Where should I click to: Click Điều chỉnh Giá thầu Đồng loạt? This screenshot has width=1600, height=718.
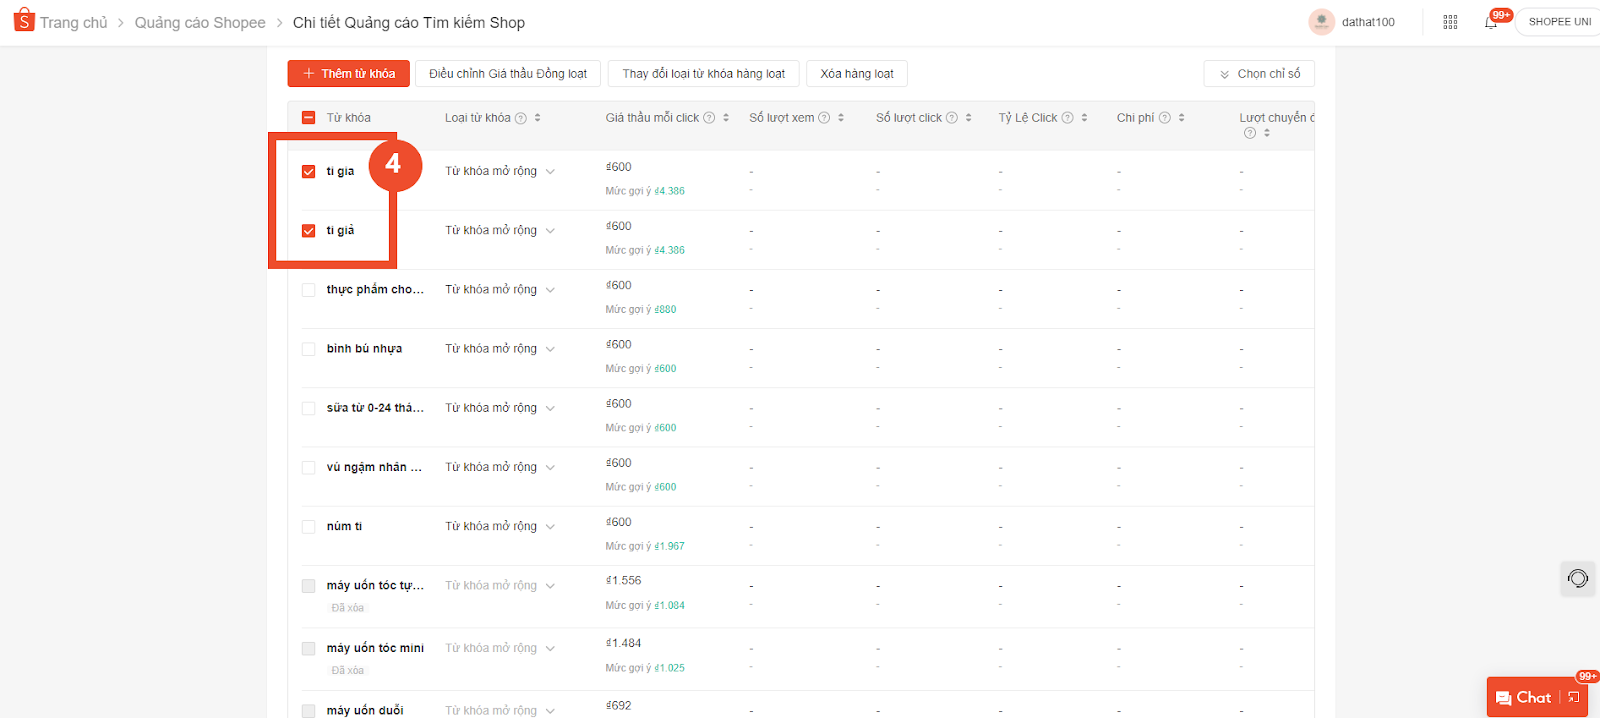[x=508, y=74]
